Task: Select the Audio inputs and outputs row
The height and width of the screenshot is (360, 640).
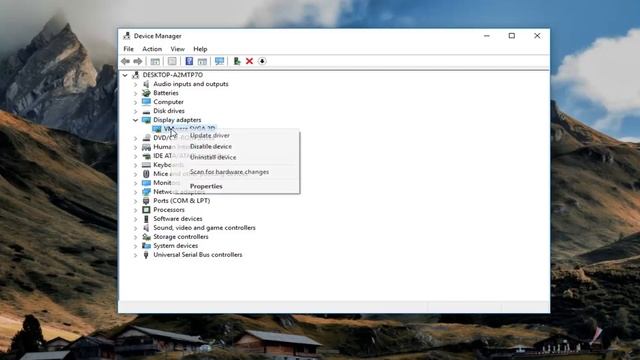Action: (191, 84)
